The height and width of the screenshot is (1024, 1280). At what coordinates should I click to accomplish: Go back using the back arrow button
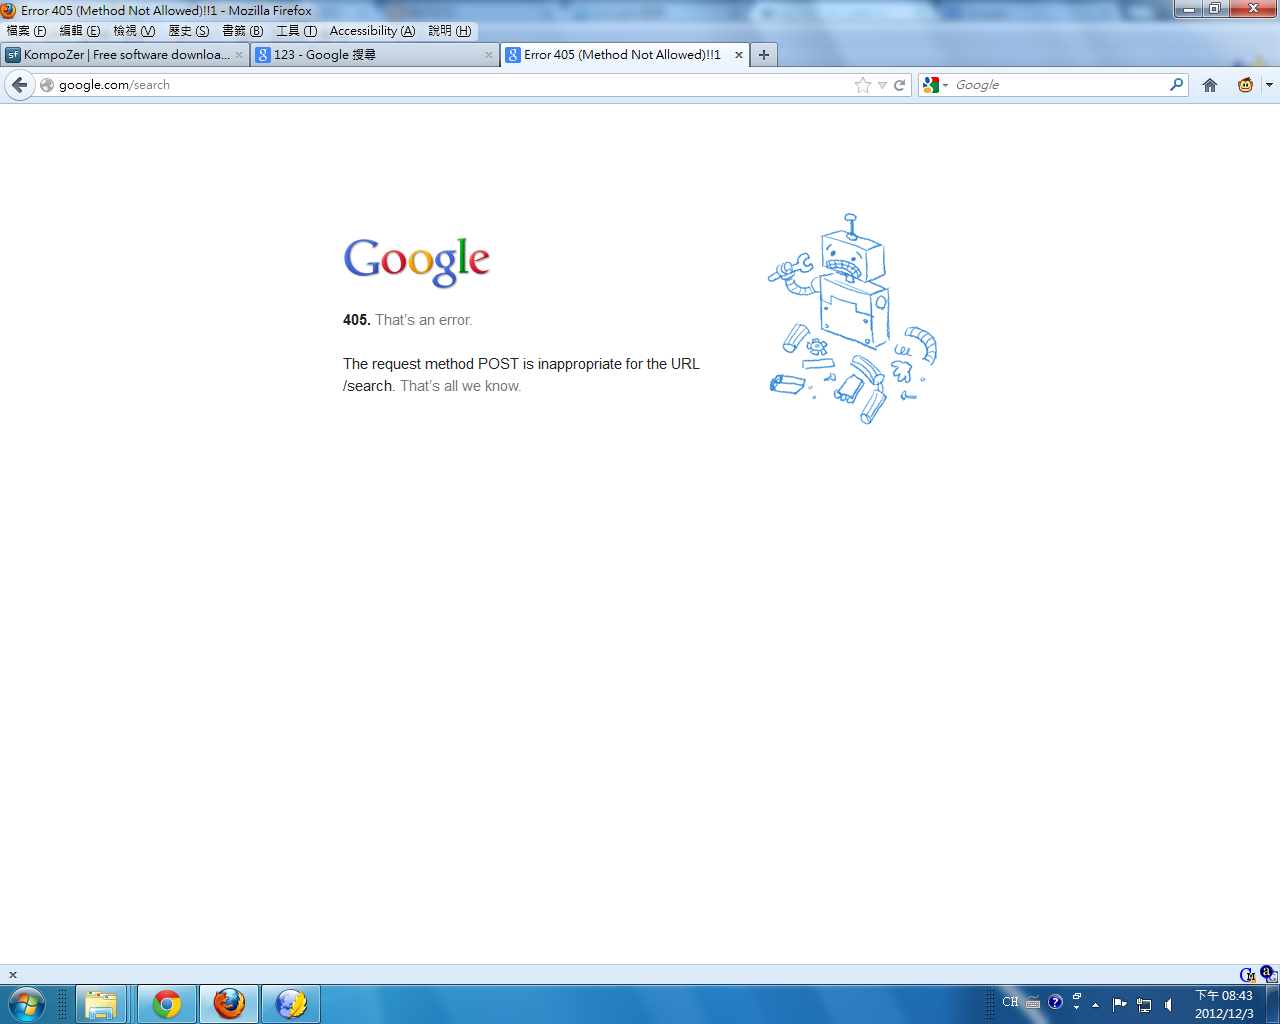[19, 85]
